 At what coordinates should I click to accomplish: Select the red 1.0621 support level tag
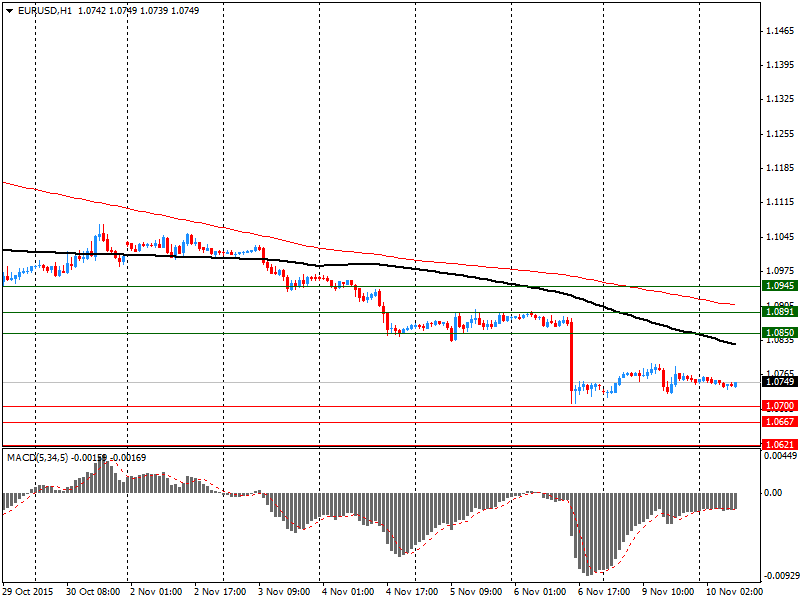[x=780, y=444]
